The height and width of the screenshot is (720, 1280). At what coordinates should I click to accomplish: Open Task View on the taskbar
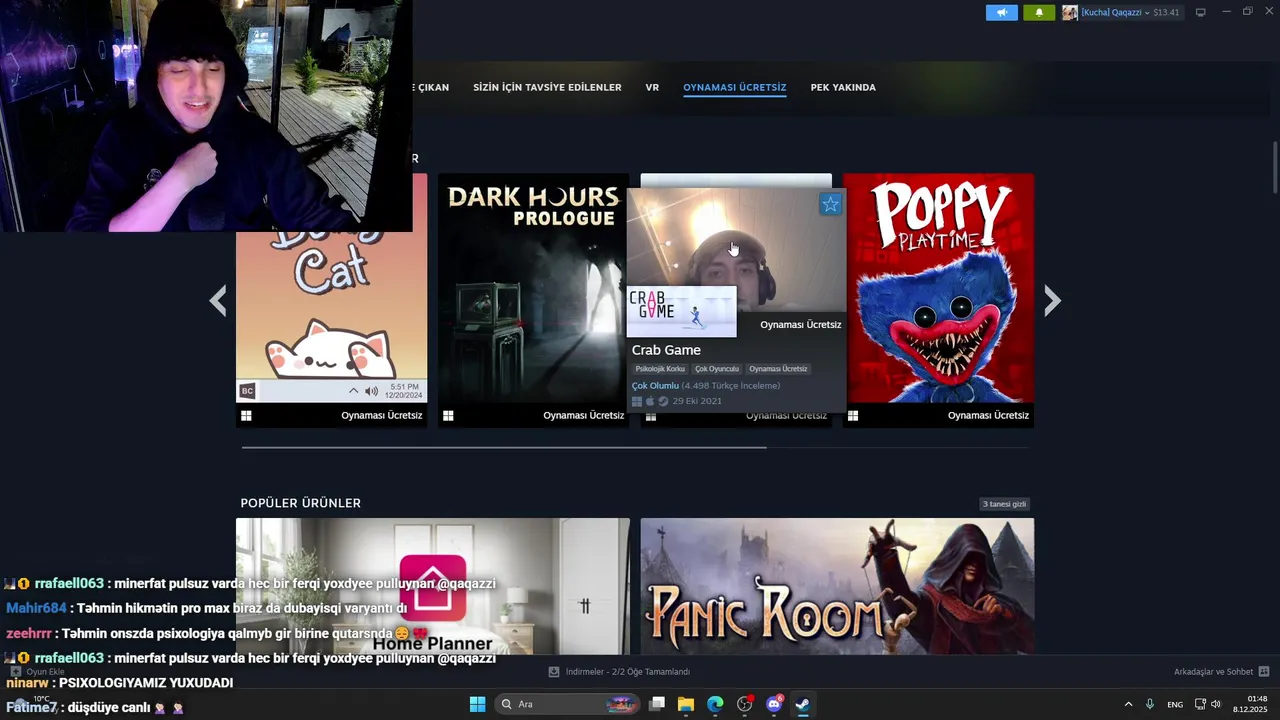(x=657, y=704)
